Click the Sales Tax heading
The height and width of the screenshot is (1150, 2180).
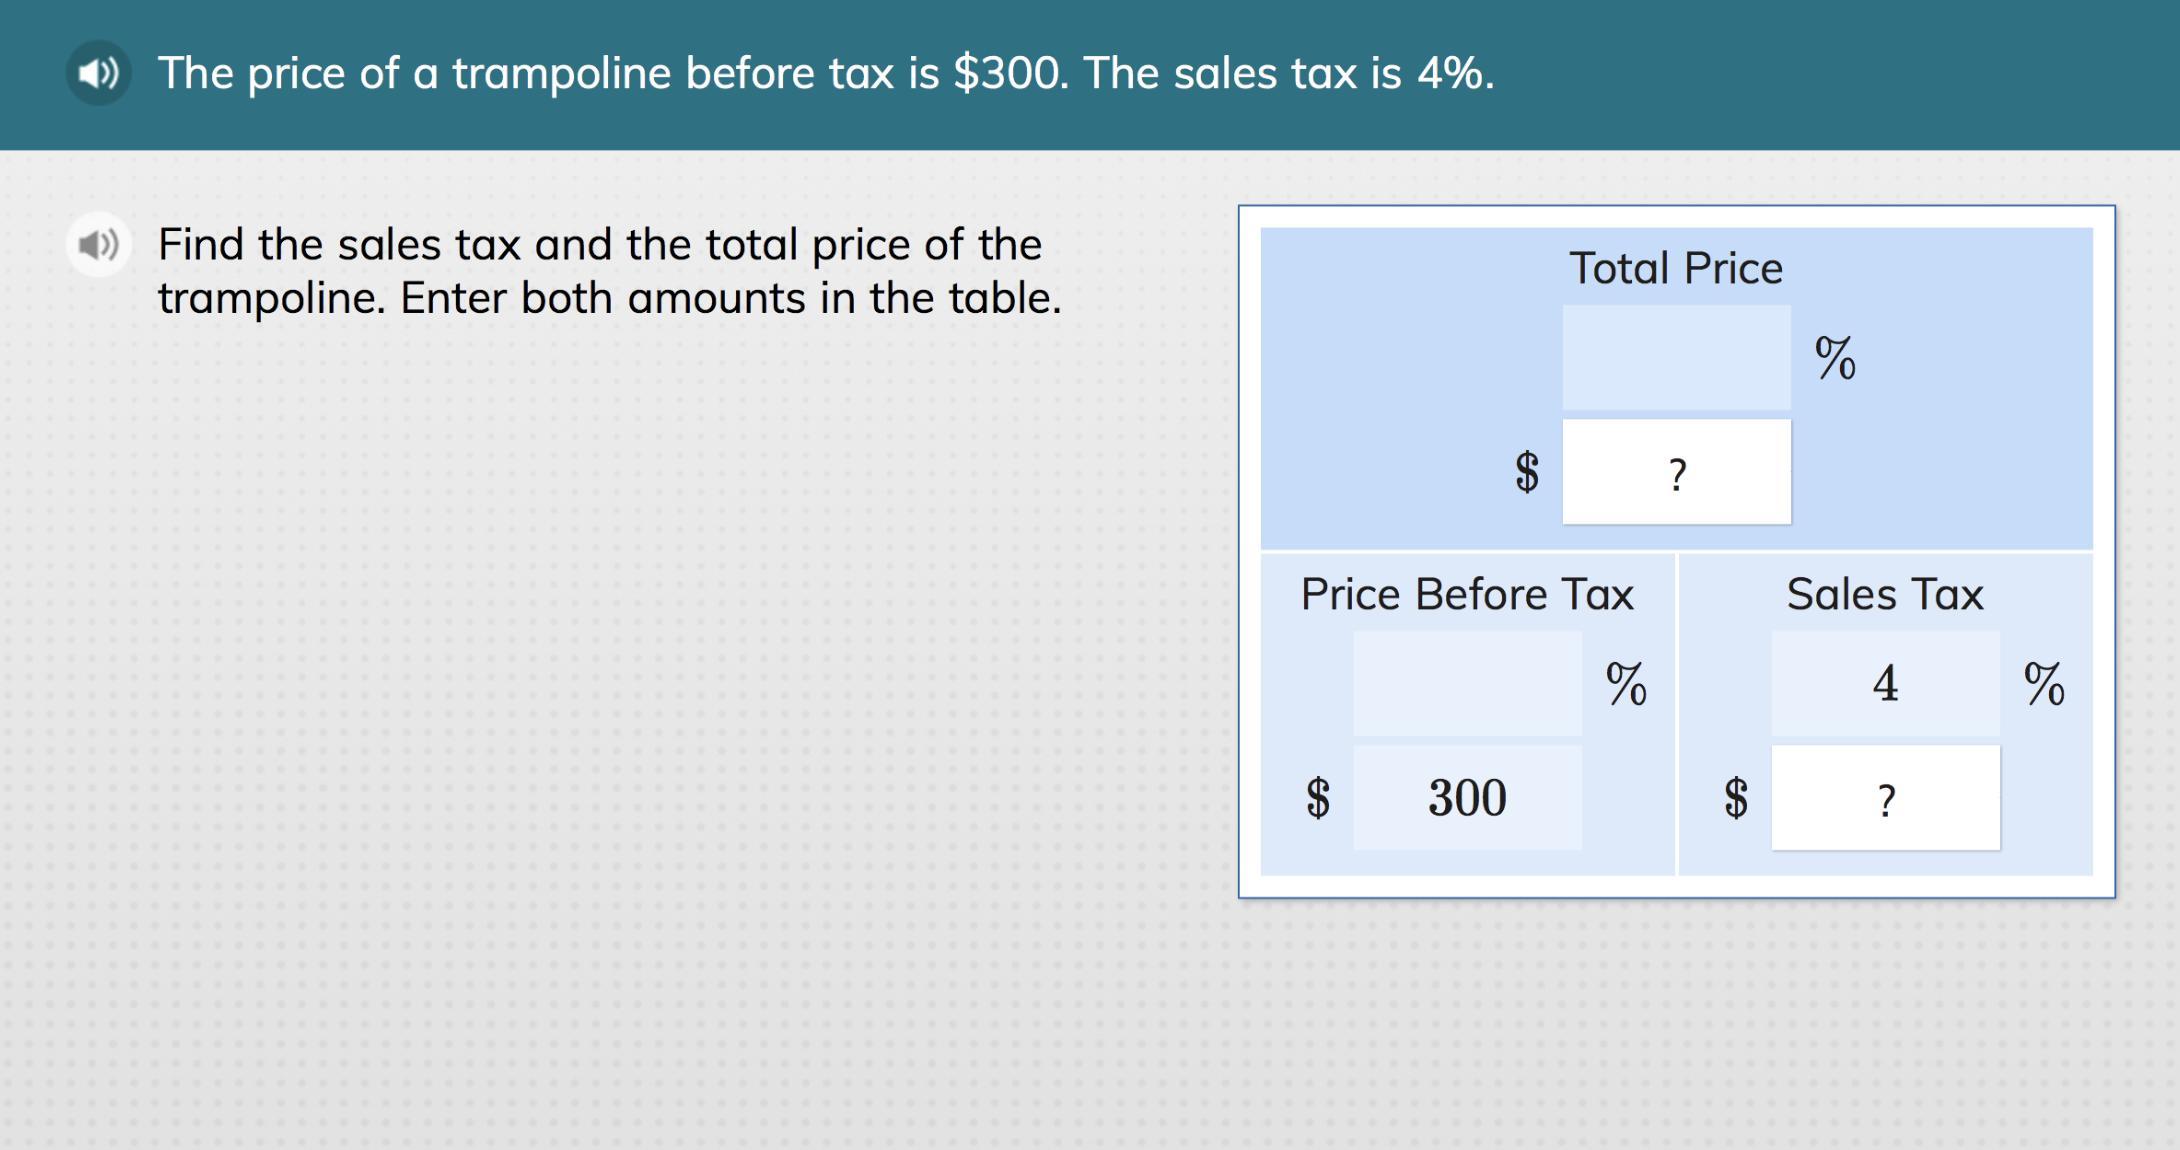tap(1885, 594)
